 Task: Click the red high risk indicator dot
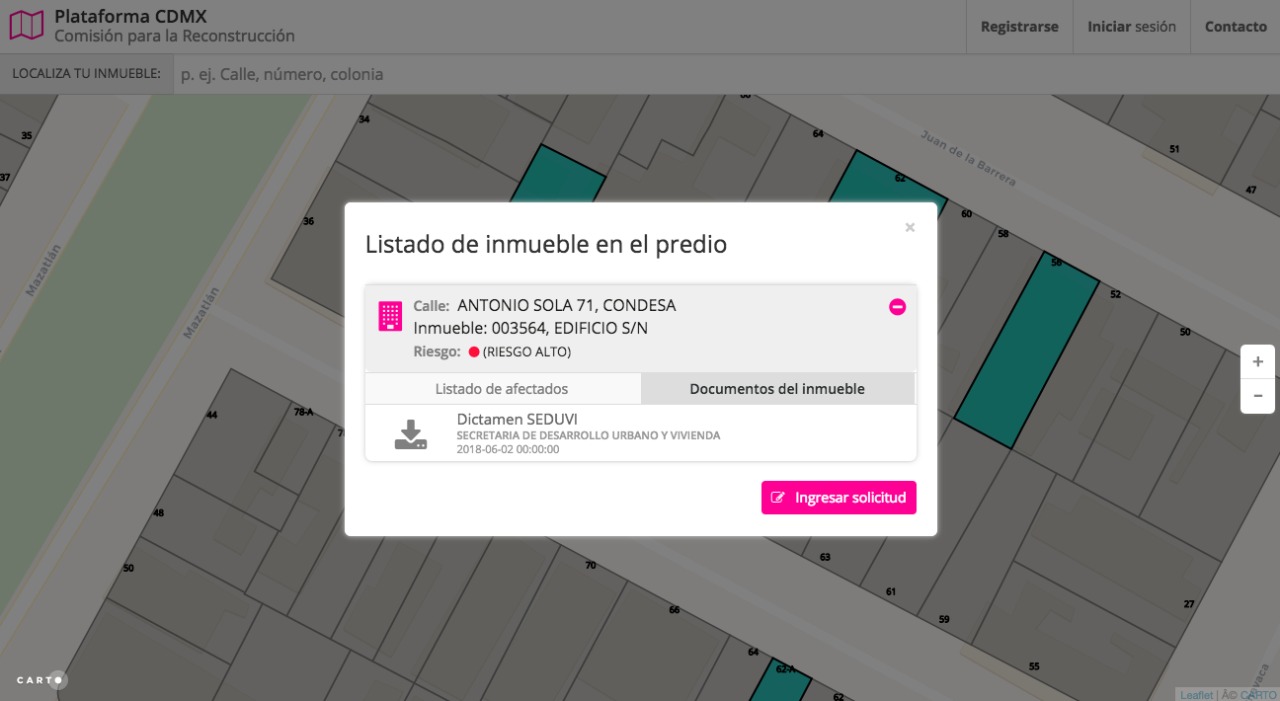(474, 352)
